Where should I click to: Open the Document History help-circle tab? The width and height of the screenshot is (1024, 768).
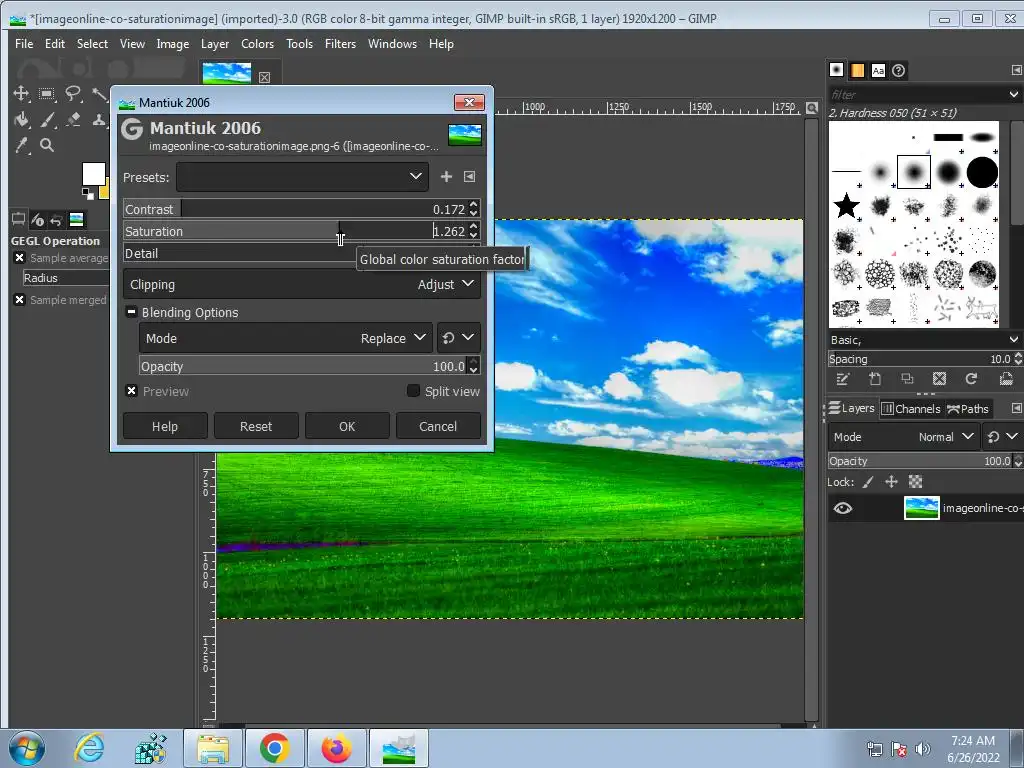[899, 70]
